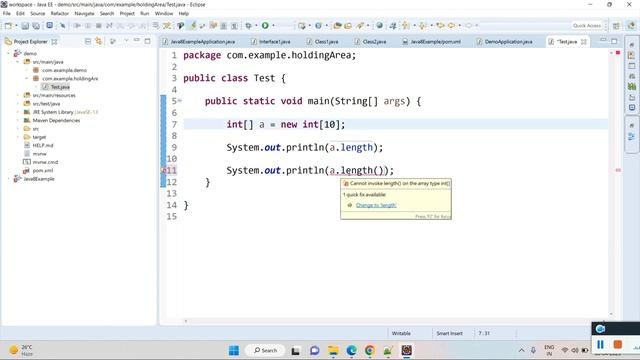Stop the screen recording
Screen dimensions: 640x360
click(x=618, y=344)
